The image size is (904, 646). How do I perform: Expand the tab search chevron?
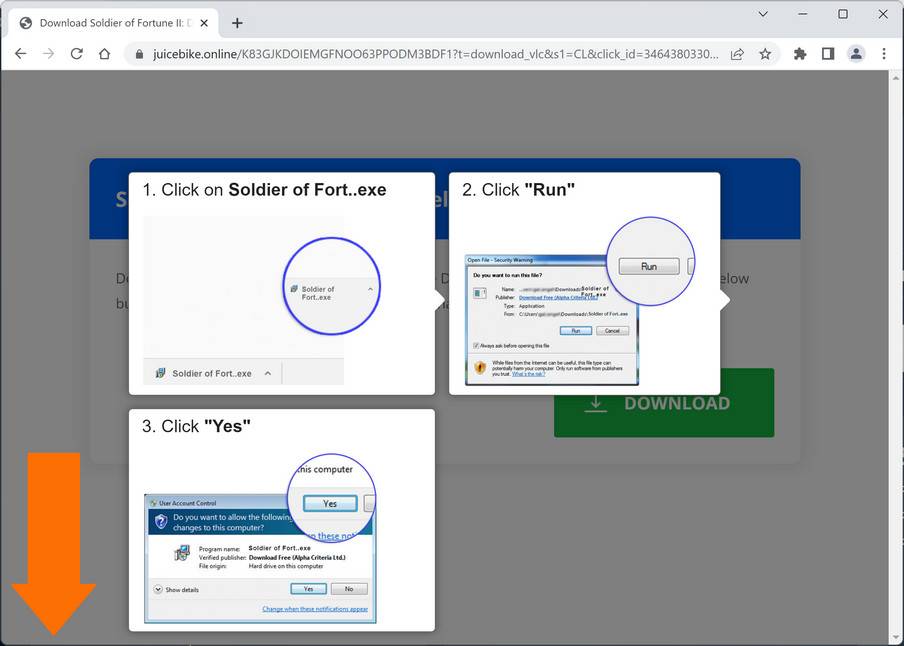point(763,14)
